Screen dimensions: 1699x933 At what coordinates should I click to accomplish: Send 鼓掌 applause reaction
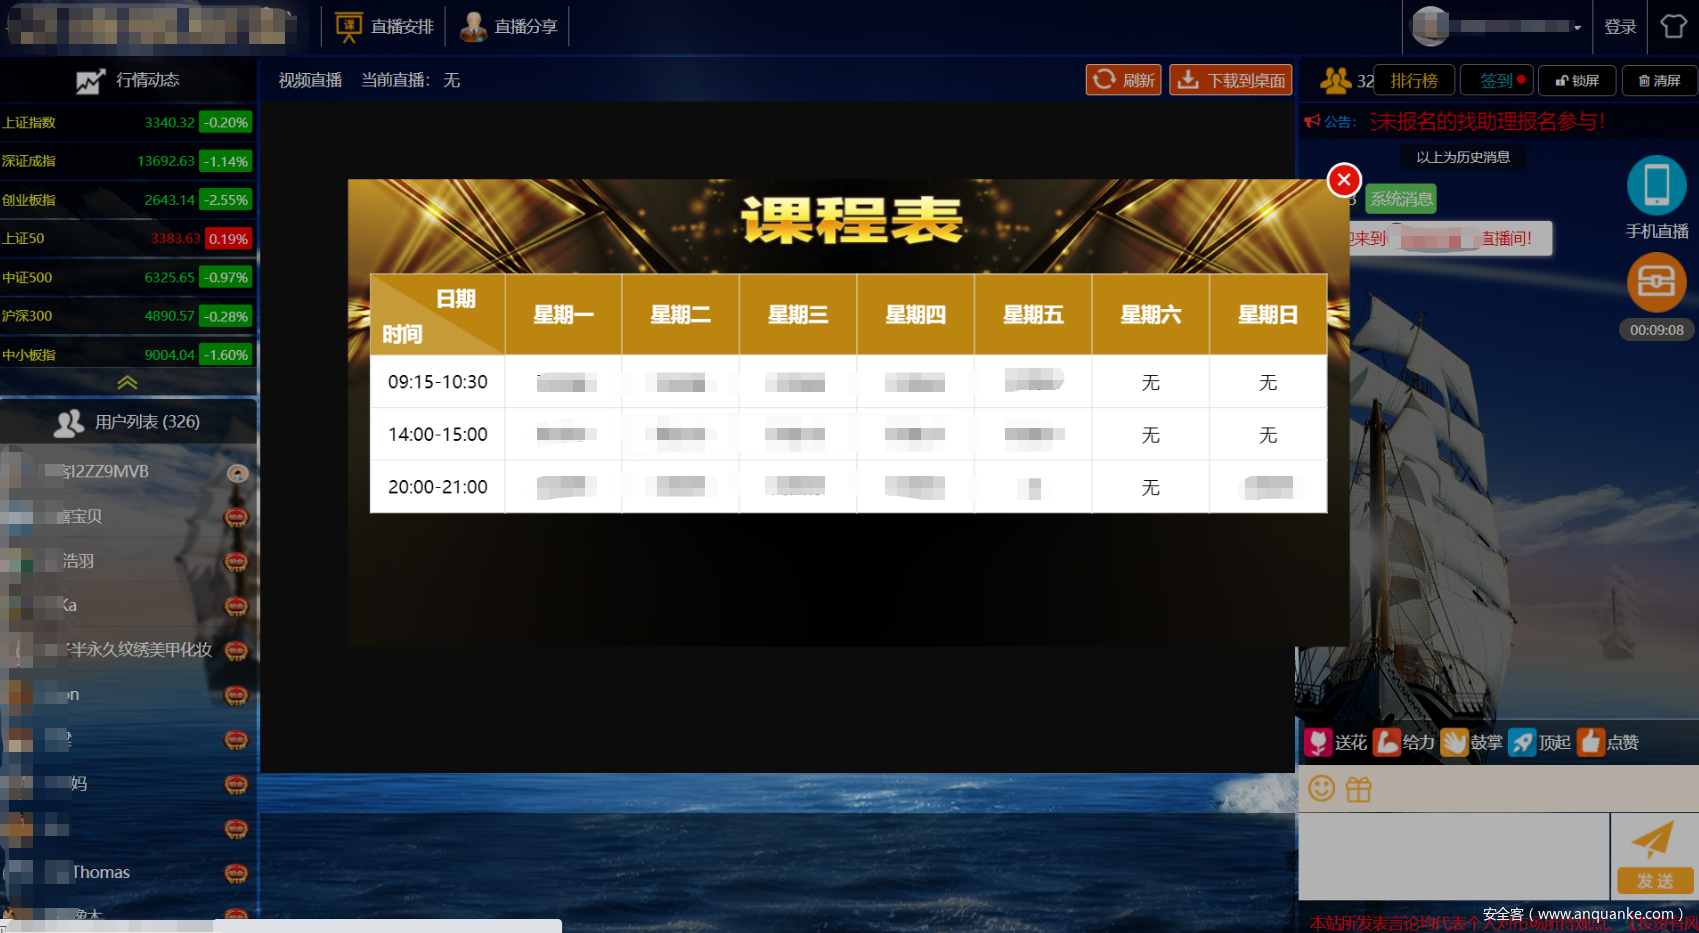point(1455,742)
